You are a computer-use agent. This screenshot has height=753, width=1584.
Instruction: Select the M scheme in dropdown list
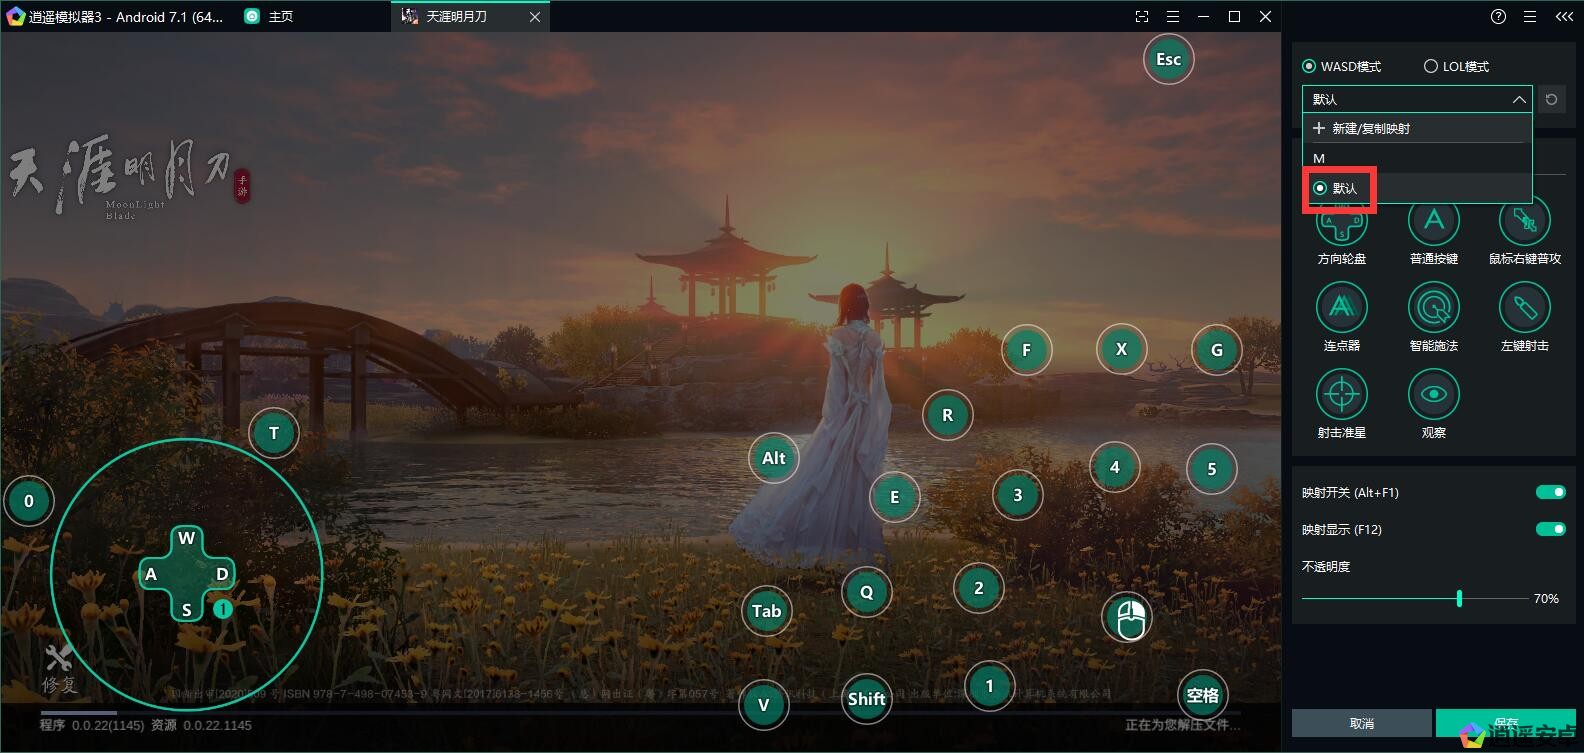[1320, 158]
